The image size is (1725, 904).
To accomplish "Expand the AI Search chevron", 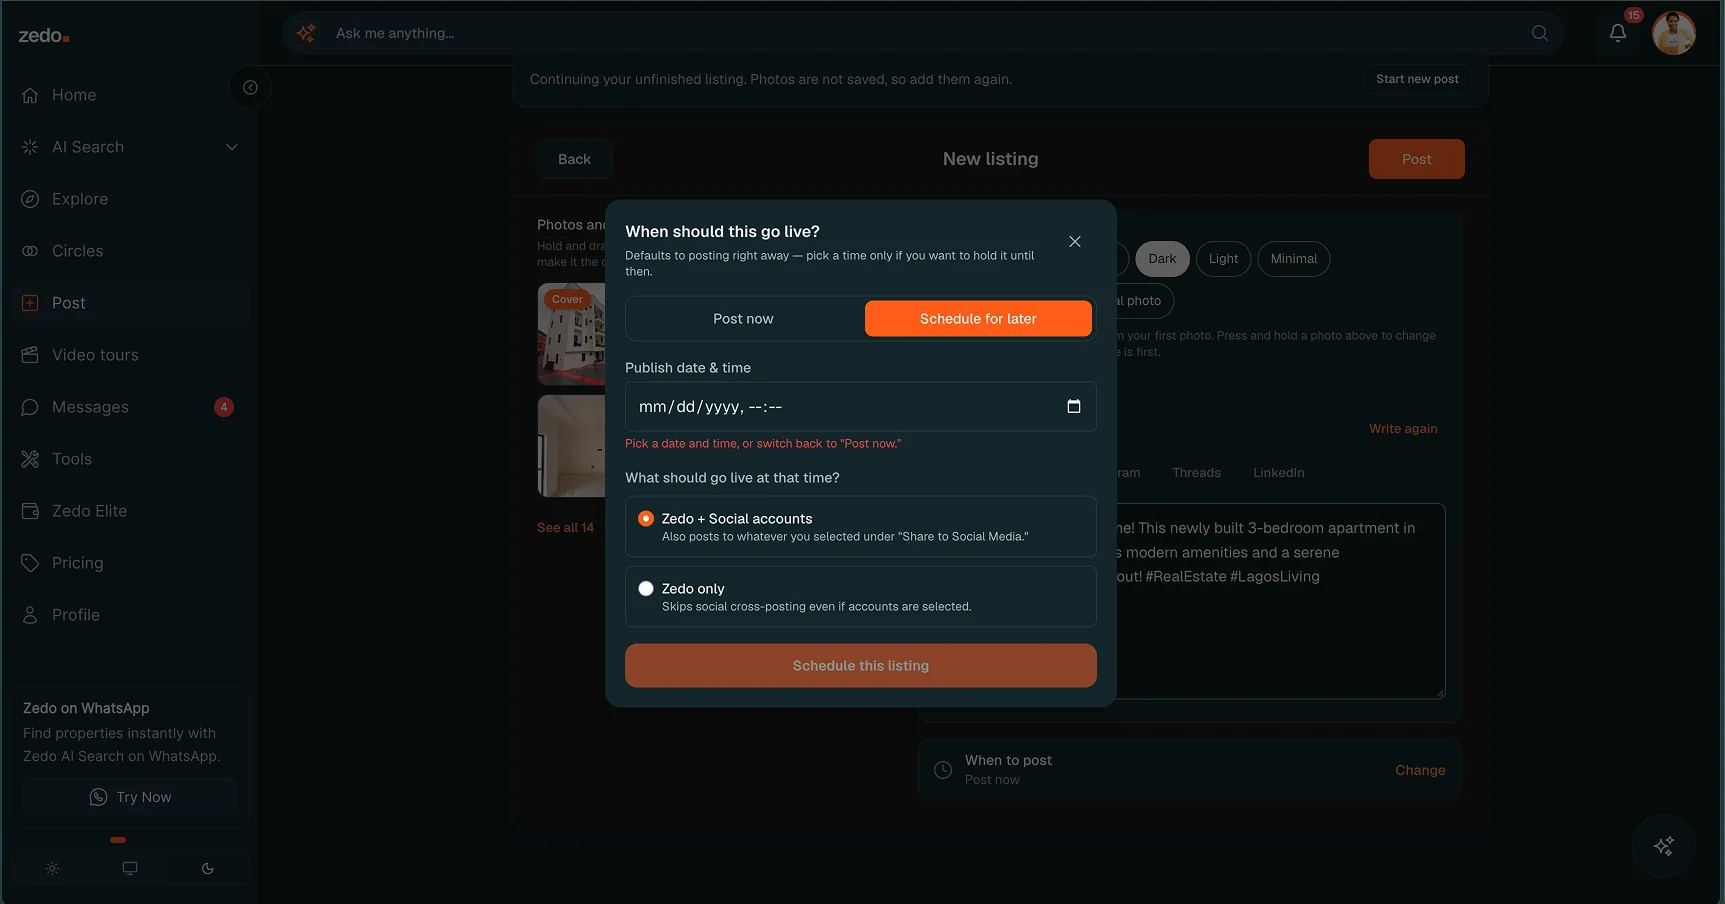I will tap(232, 147).
